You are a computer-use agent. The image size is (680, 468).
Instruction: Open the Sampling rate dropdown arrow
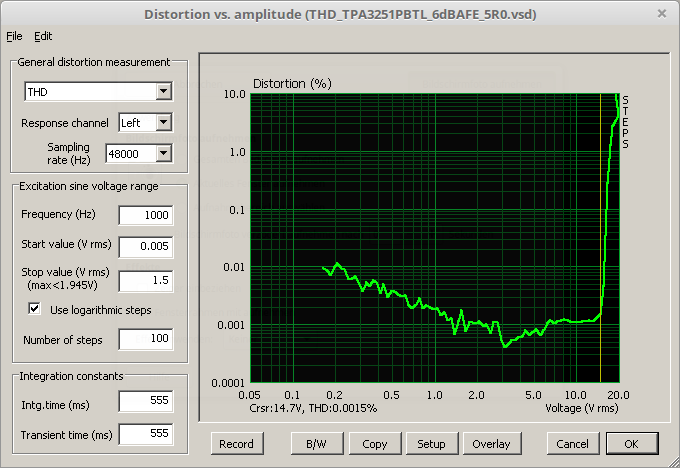point(163,154)
